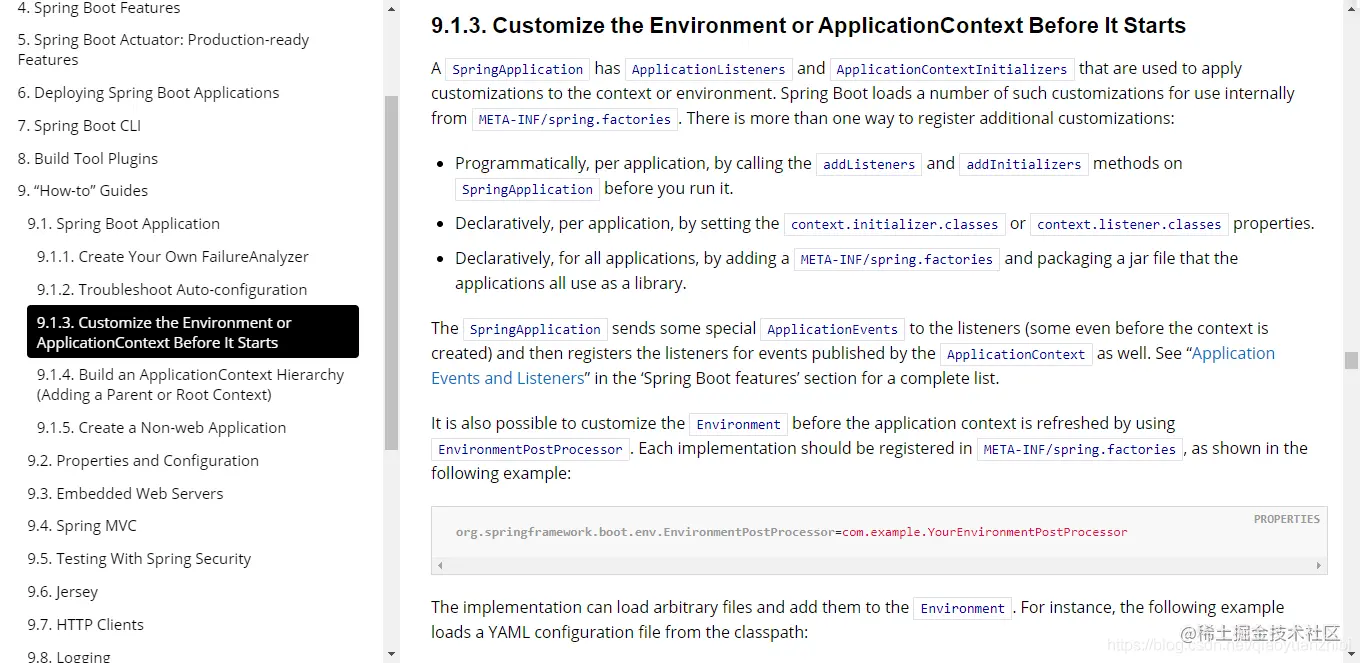The image size is (1360, 663).
Task: Open '9.7. HTTP Clients' entry
Action: click(x=85, y=625)
